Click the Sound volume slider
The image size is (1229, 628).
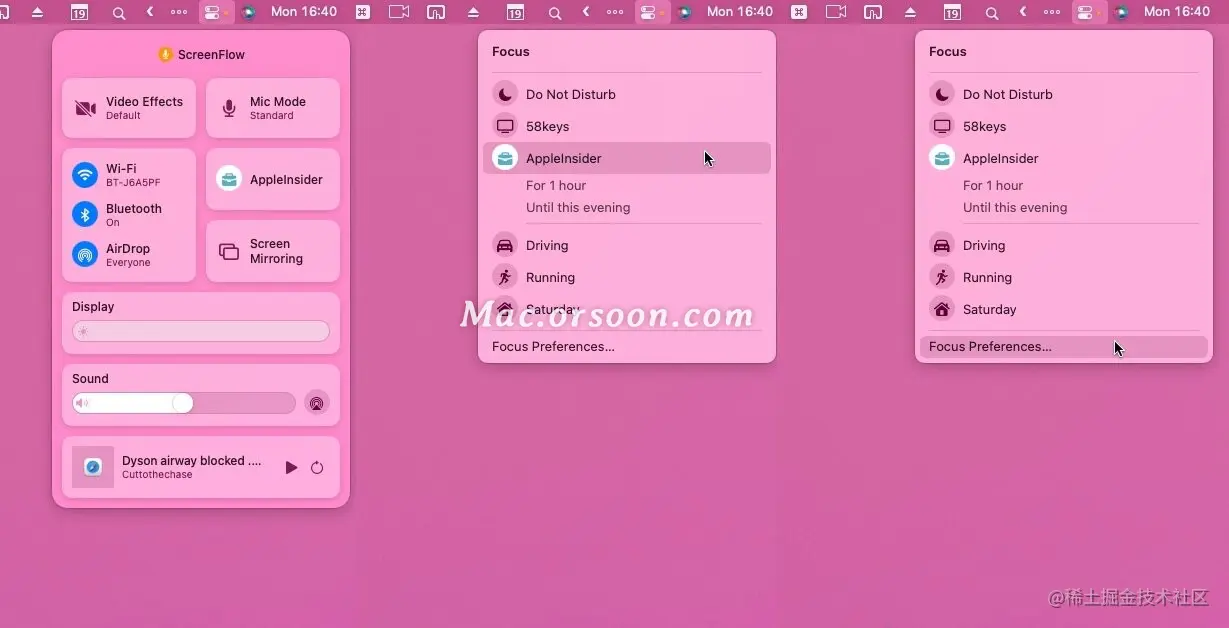pyautogui.click(x=184, y=403)
